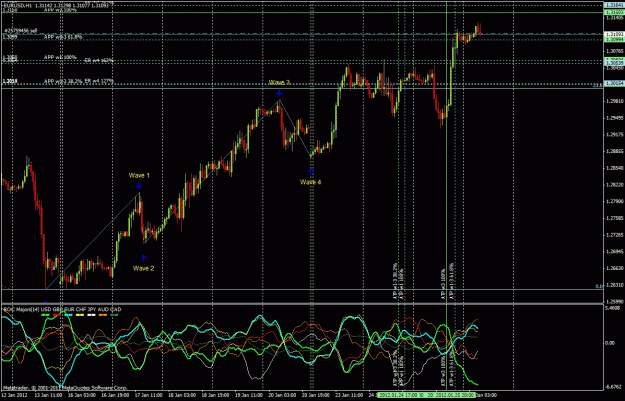Click the cyan EUR legend swatch

coord(69,315)
